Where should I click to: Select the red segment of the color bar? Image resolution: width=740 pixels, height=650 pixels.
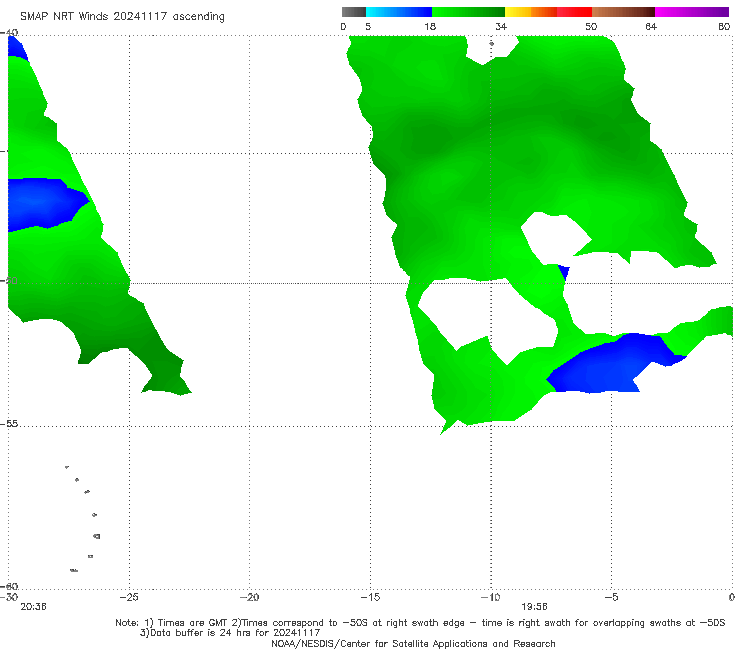574,12
